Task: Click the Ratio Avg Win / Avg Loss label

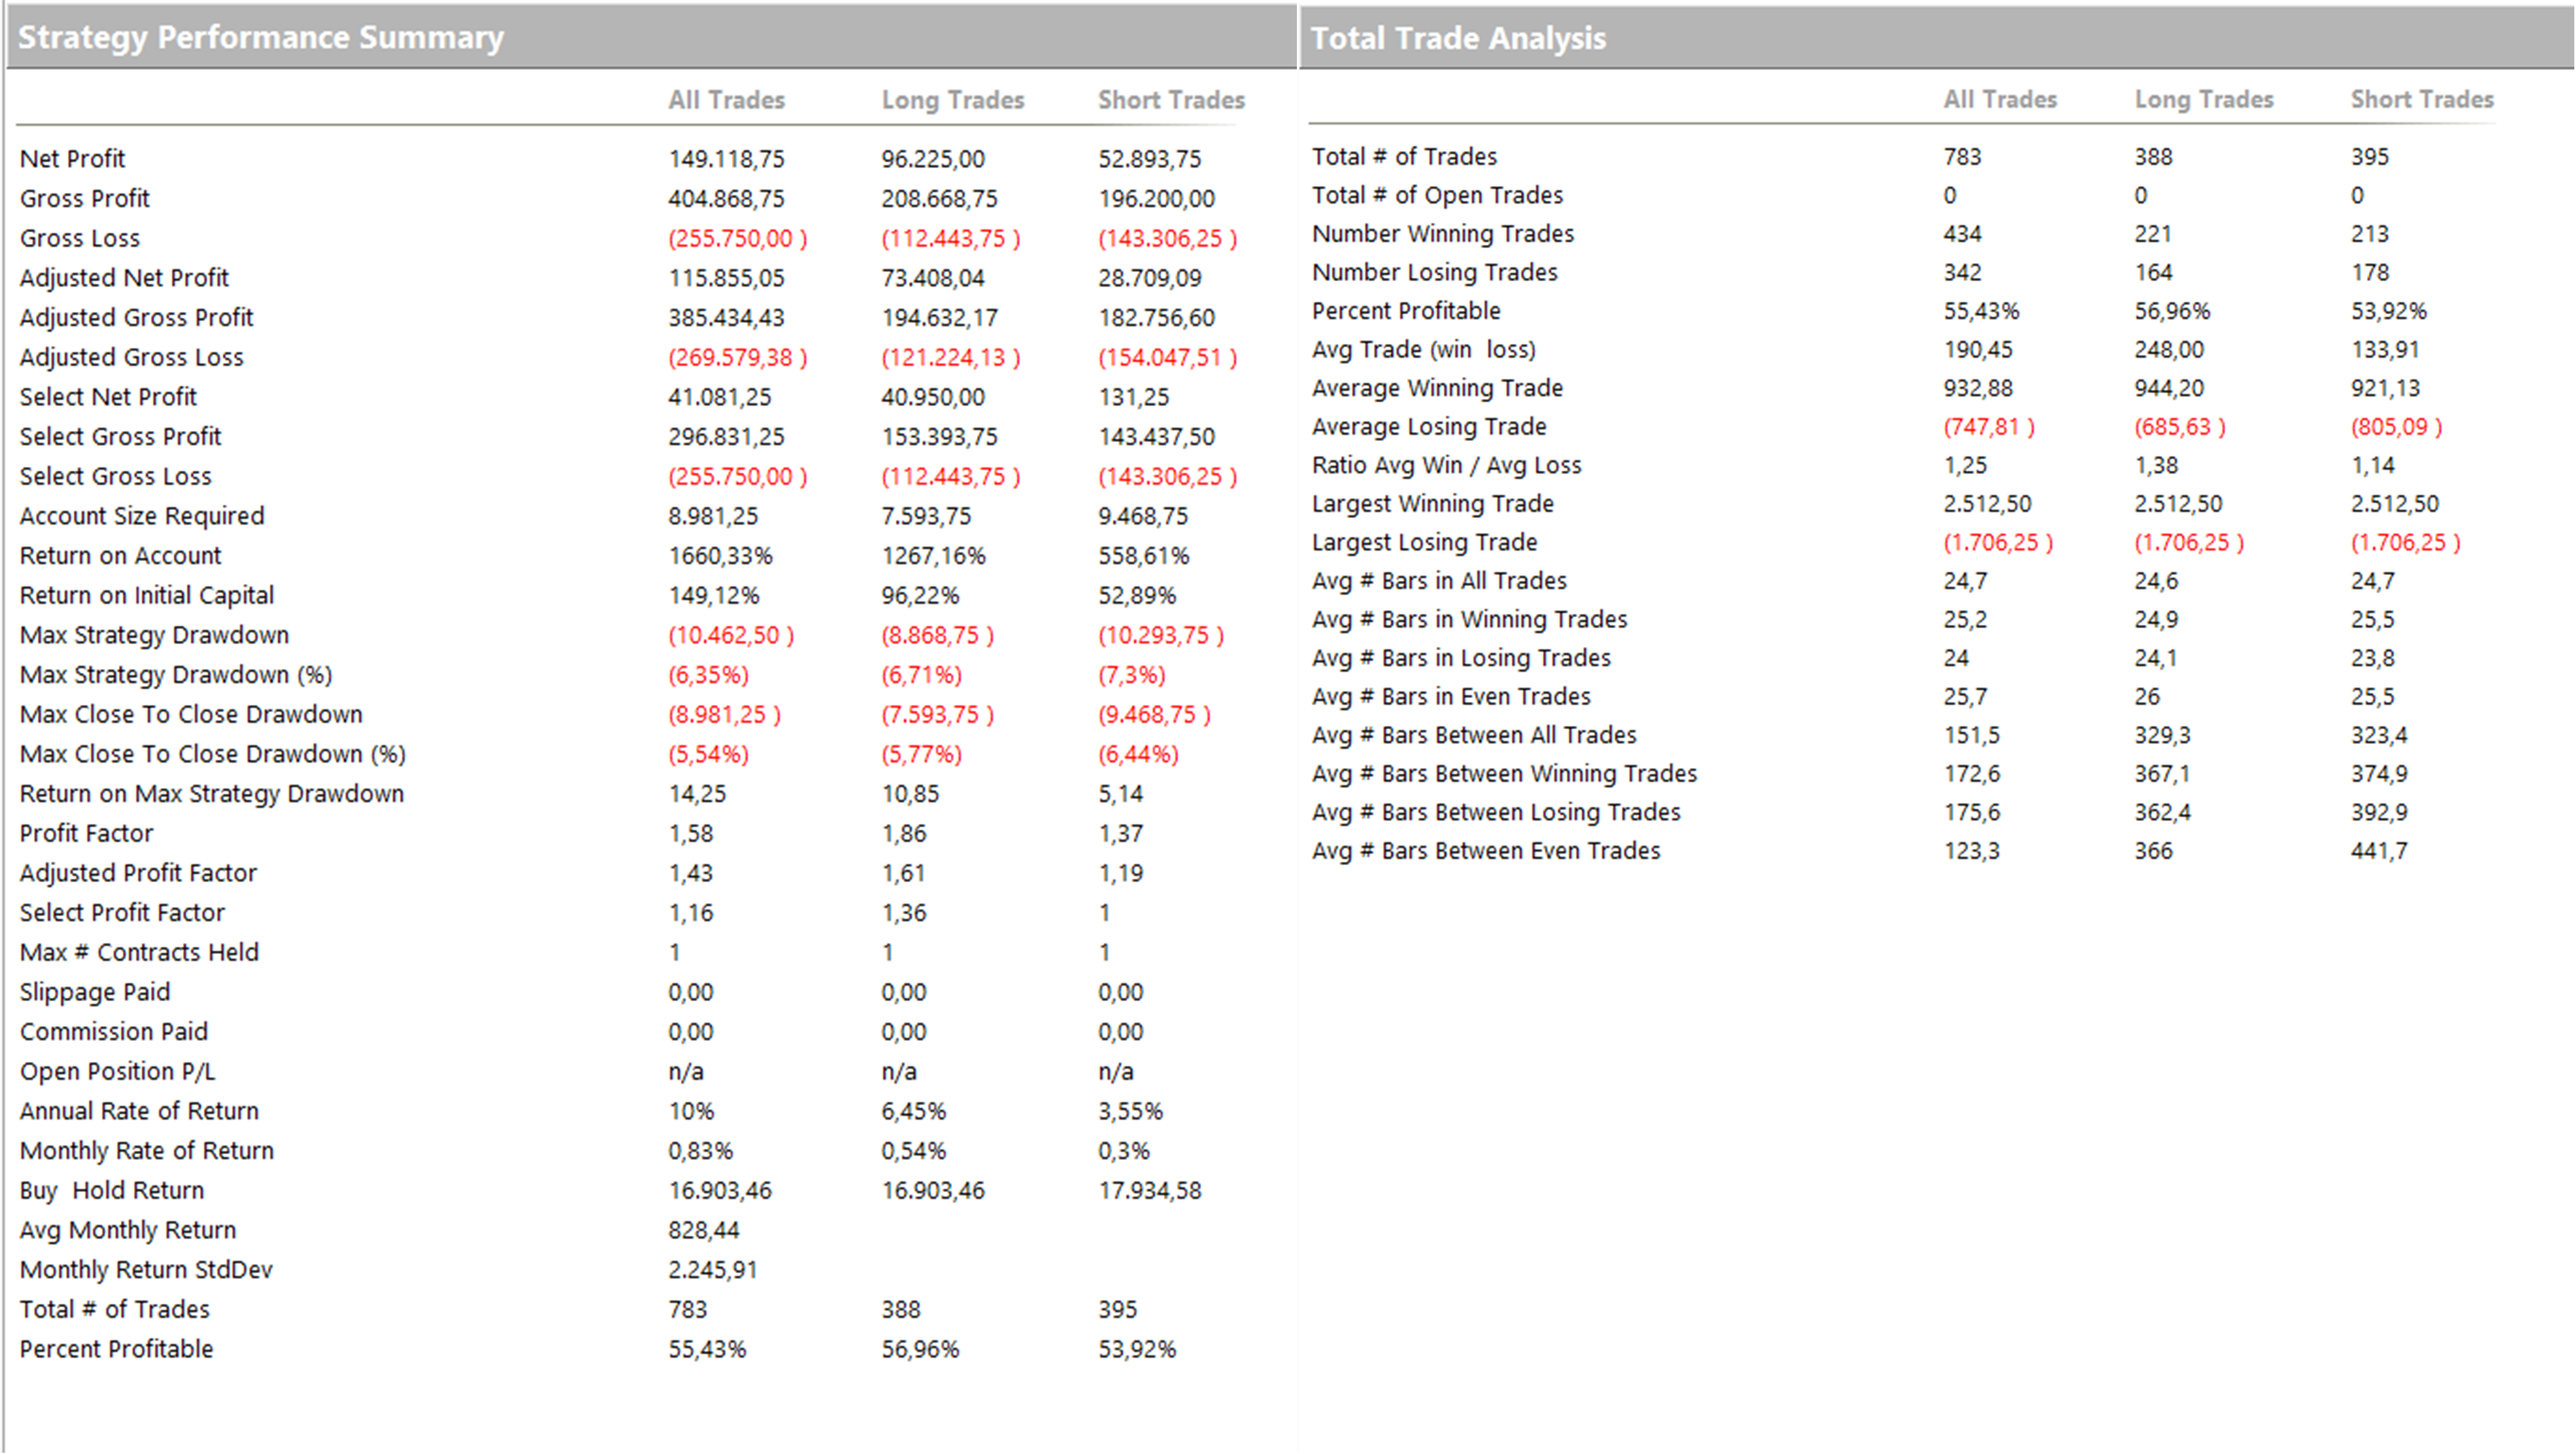Action: pyautogui.click(x=1446, y=465)
